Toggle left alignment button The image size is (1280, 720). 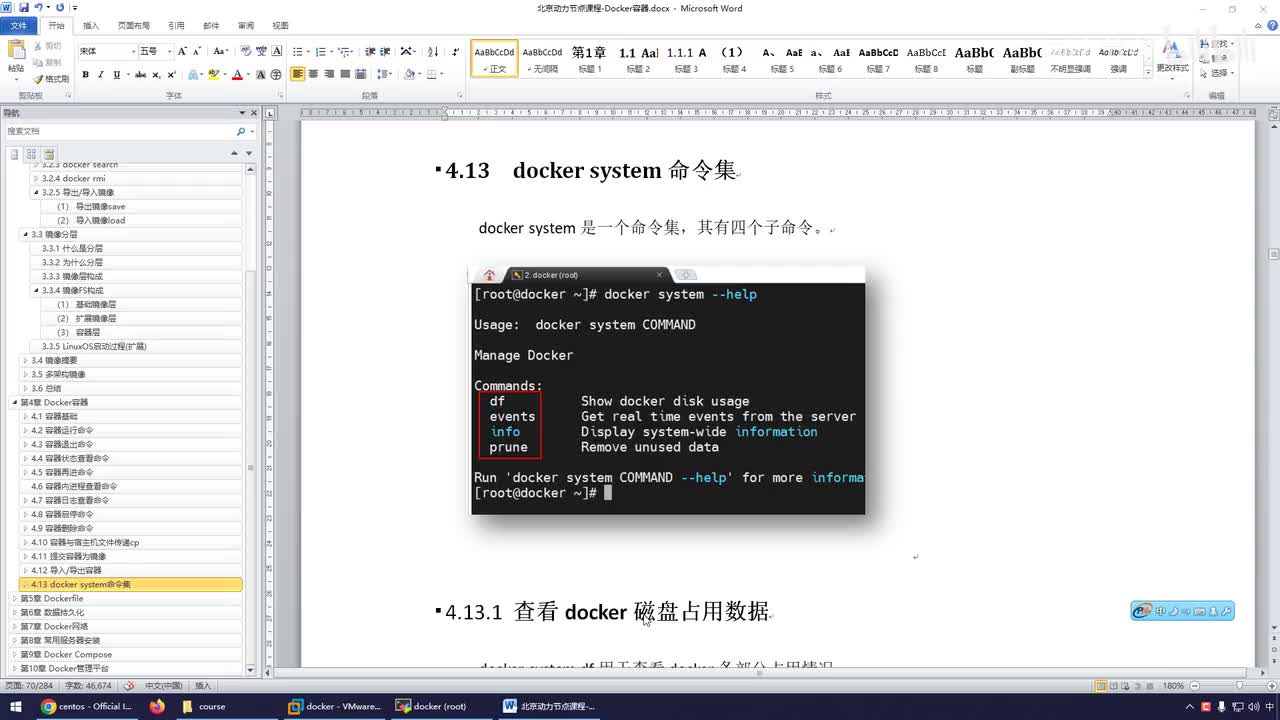point(298,74)
